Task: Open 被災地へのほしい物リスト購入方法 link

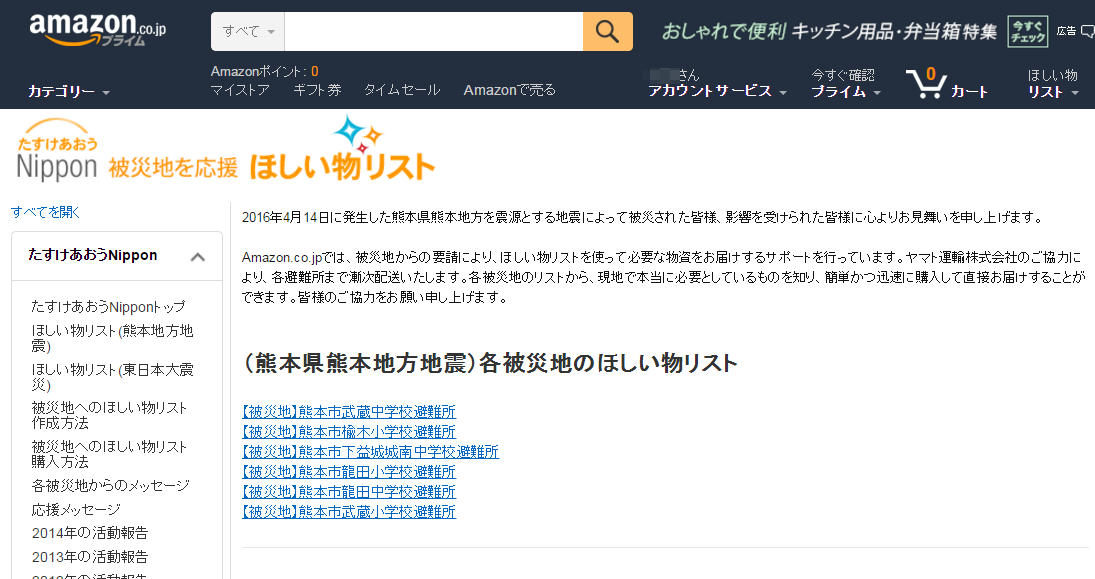Action: tap(109, 455)
